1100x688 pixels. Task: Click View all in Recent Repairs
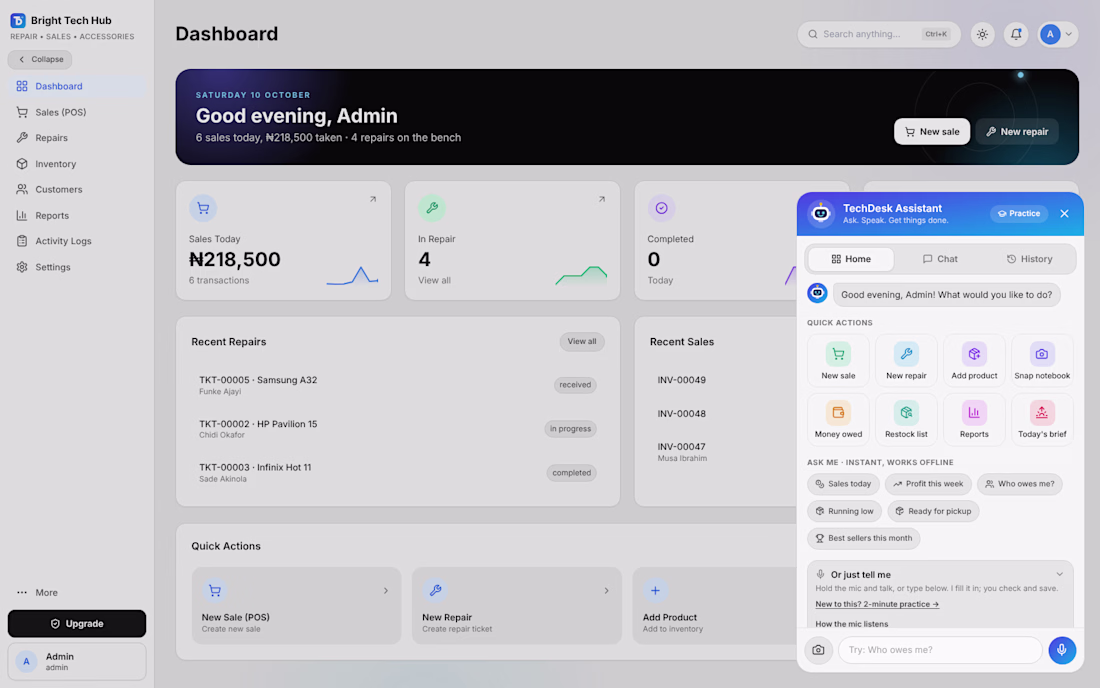(582, 342)
